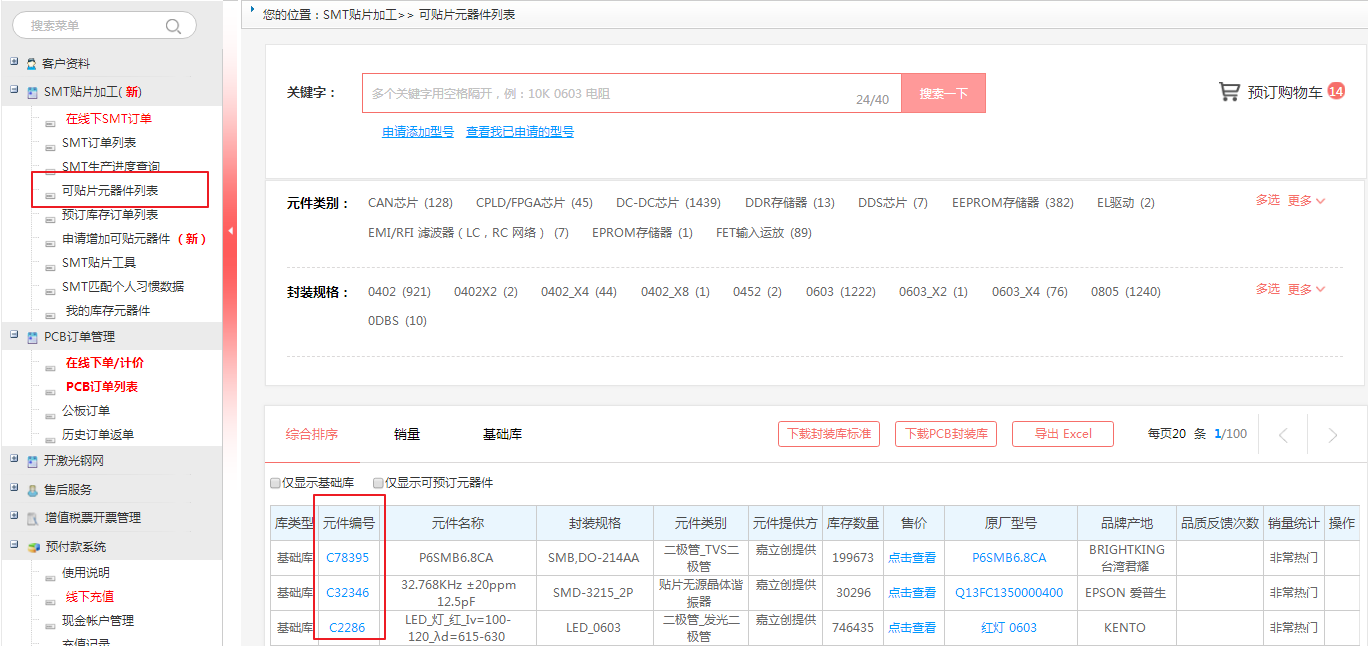The width and height of the screenshot is (1368, 646).
Task: Click the 售后服务 icon in the sidebar
Action: [x=32, y=490]
